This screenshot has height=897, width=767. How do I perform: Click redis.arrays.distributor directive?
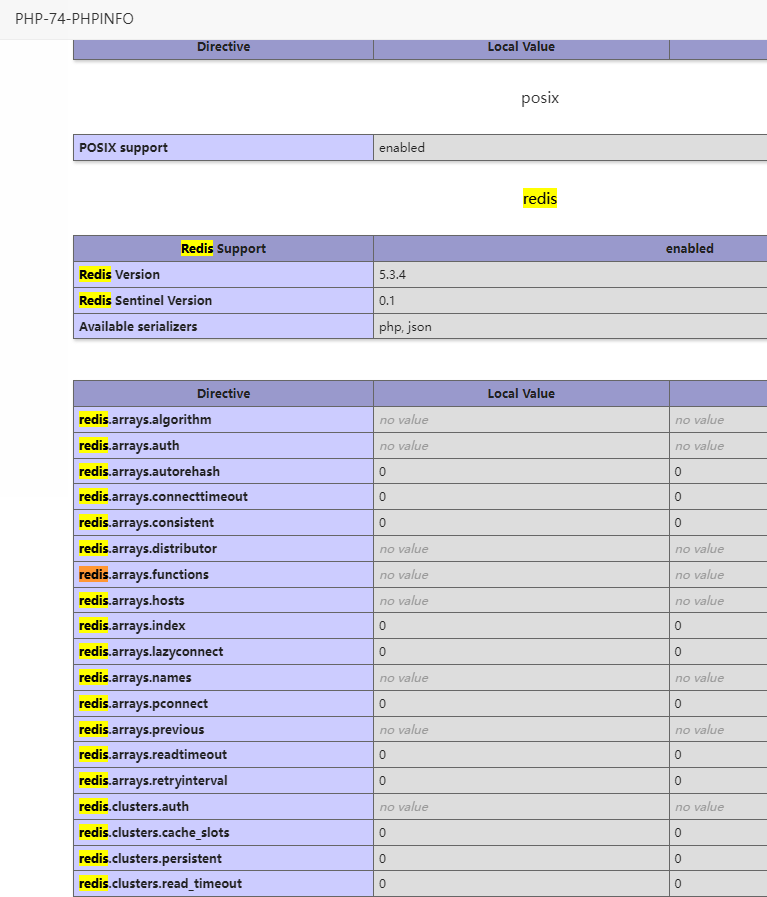pyautogui.click(x=148, y=549)
